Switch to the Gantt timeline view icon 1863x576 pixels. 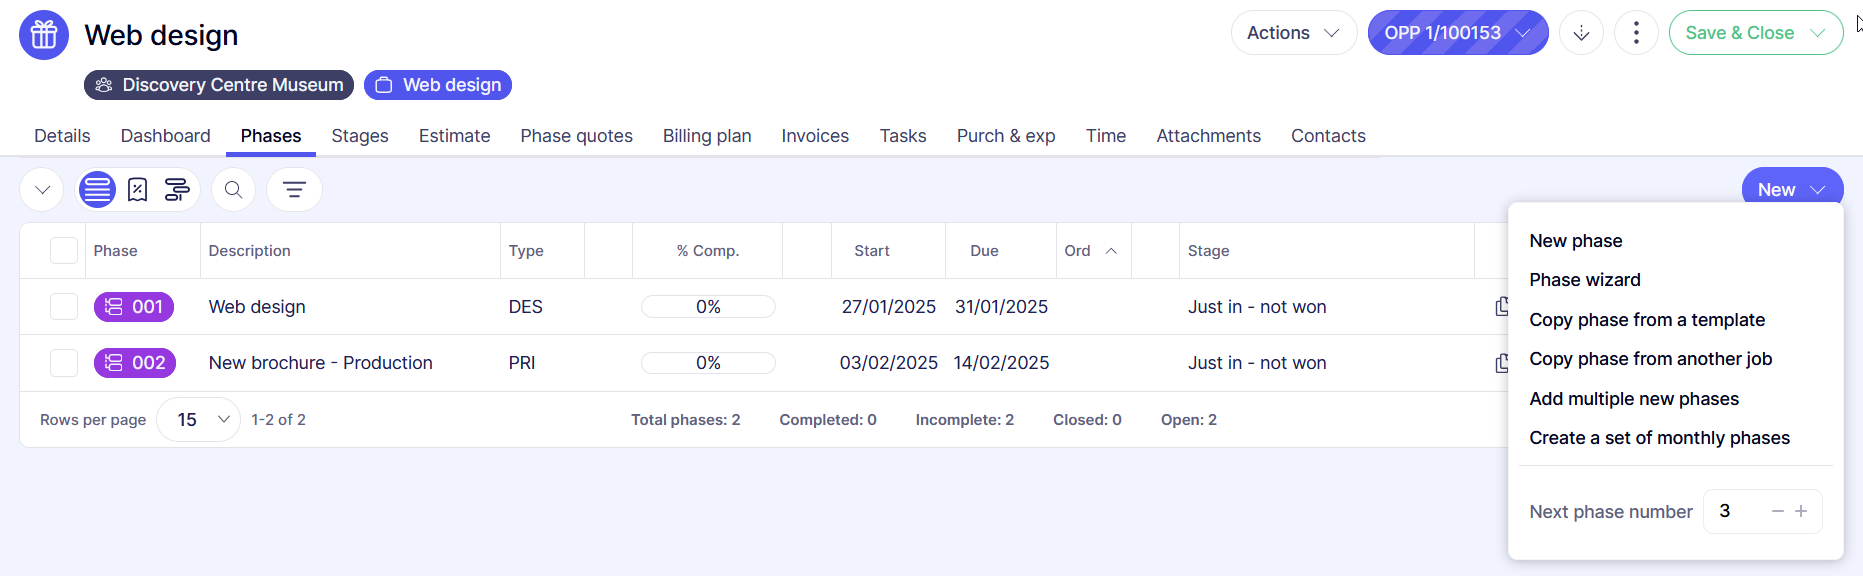coord(177,190)
